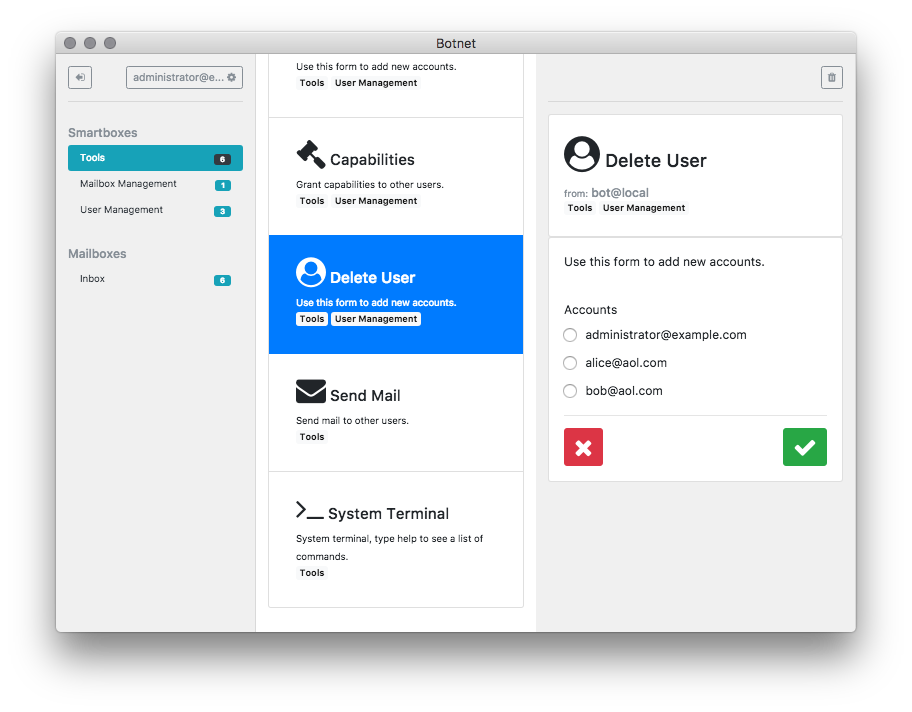The height and width of the screenshot is (712, 912).
Task: Click the Tools tag on the top partially visible card
Action: coord(312,83)
